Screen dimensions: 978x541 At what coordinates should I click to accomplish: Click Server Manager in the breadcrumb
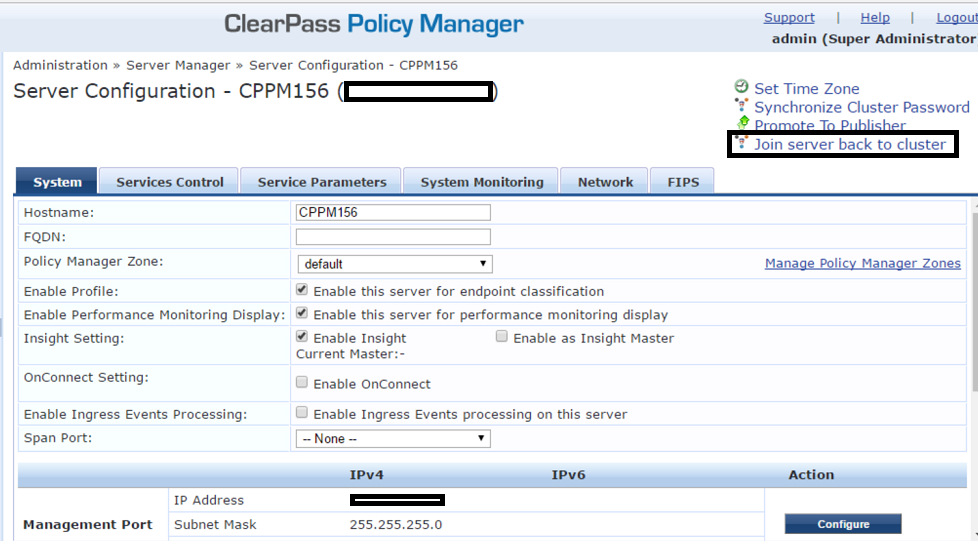point(178,65)
